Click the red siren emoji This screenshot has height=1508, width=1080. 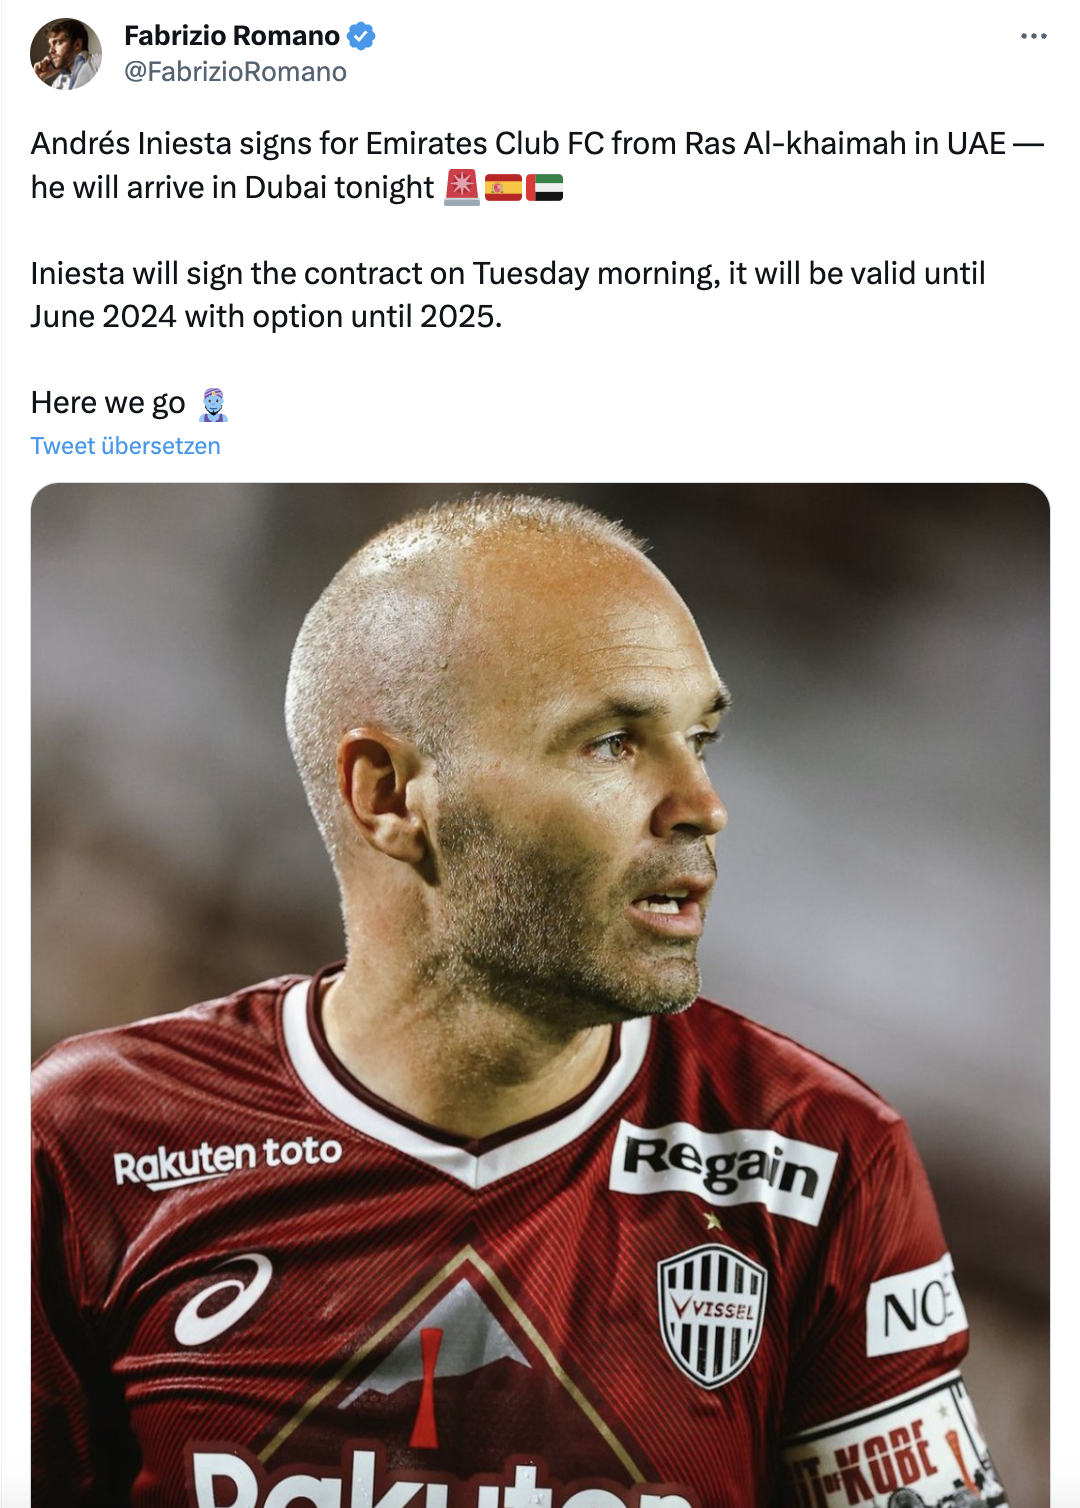pos(461,187)
